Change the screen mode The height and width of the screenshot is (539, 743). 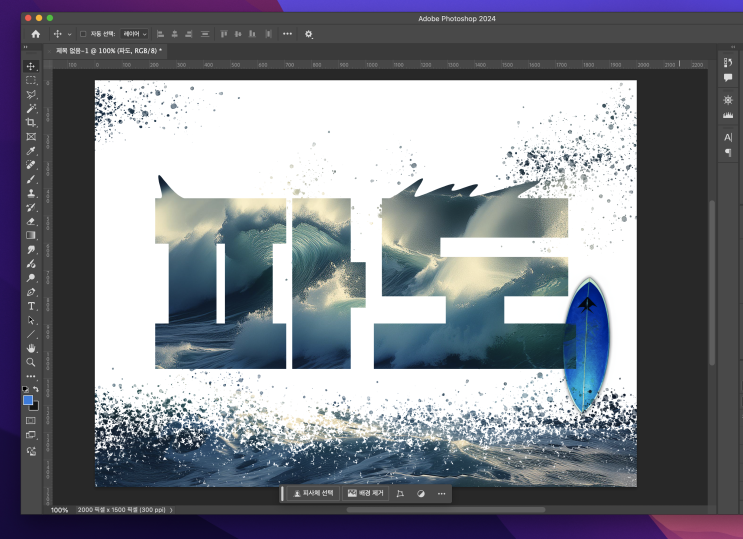pyautogui.click(x=31, y=435)
